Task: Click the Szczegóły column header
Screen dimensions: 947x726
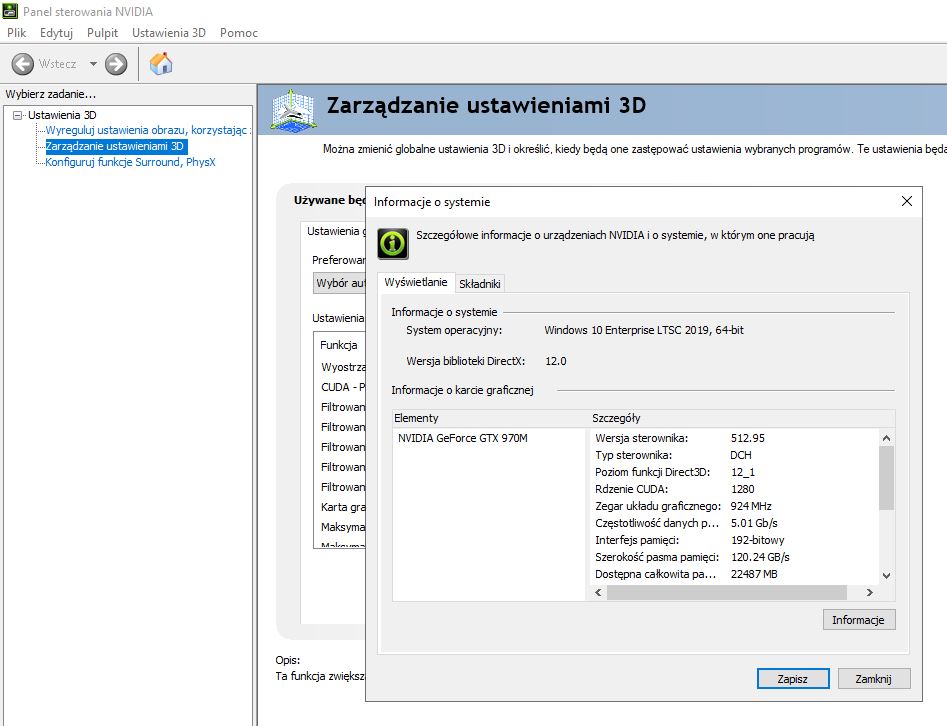Action: 742,418
